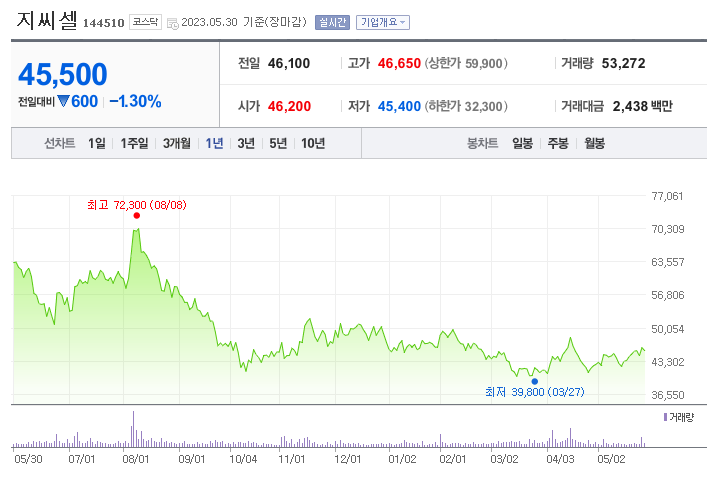The image size is (707, 478).
Task: Select the 1년 line chart period
Action: pos(214,143)
